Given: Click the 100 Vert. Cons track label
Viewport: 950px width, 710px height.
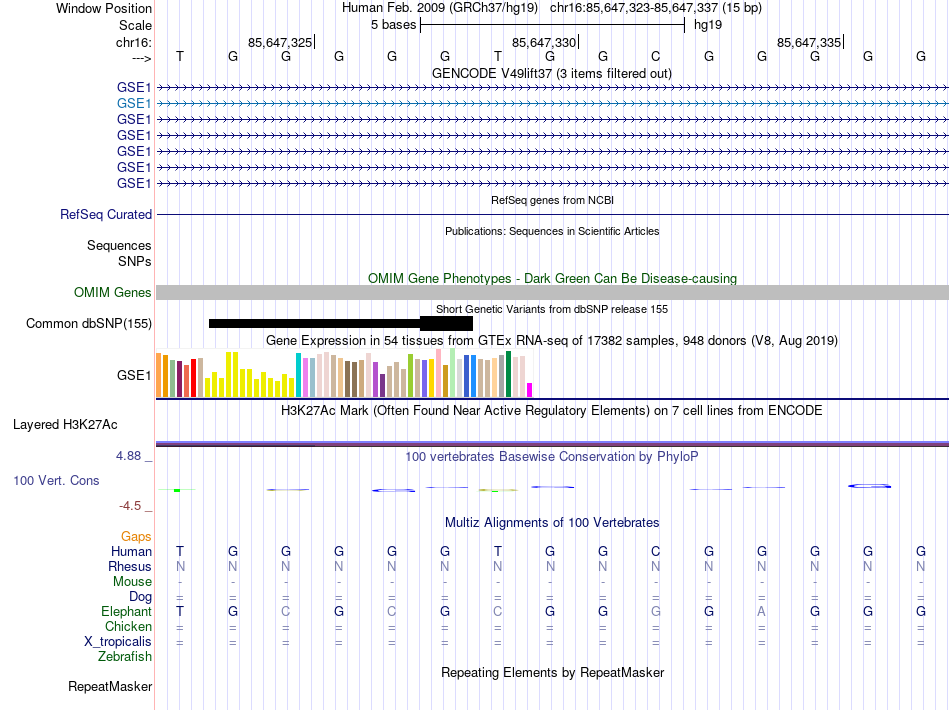Looking at the screenshot, I should (56, 481).
